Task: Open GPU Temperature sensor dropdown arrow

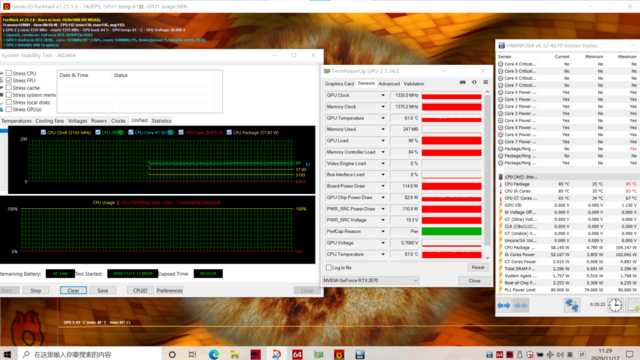Action: [x=383, y=118]
